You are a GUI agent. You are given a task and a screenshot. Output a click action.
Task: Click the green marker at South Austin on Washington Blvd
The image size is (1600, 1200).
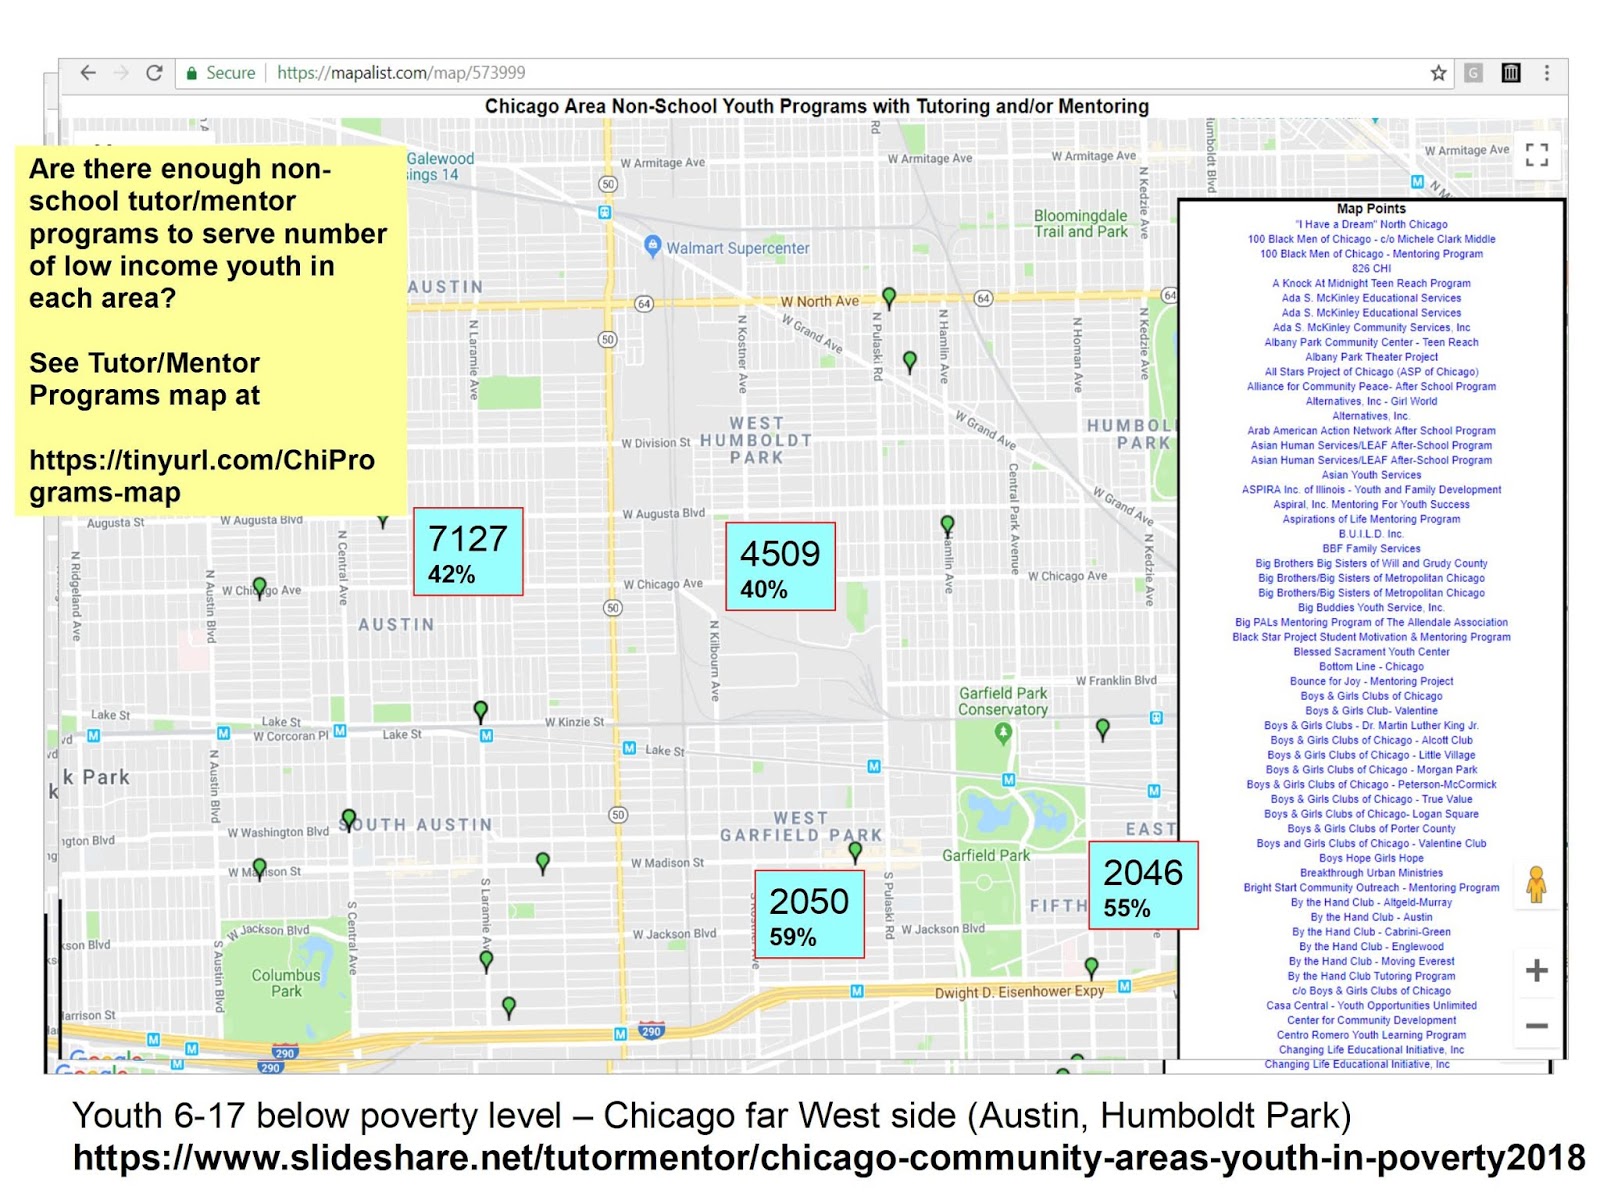(348, 820)
